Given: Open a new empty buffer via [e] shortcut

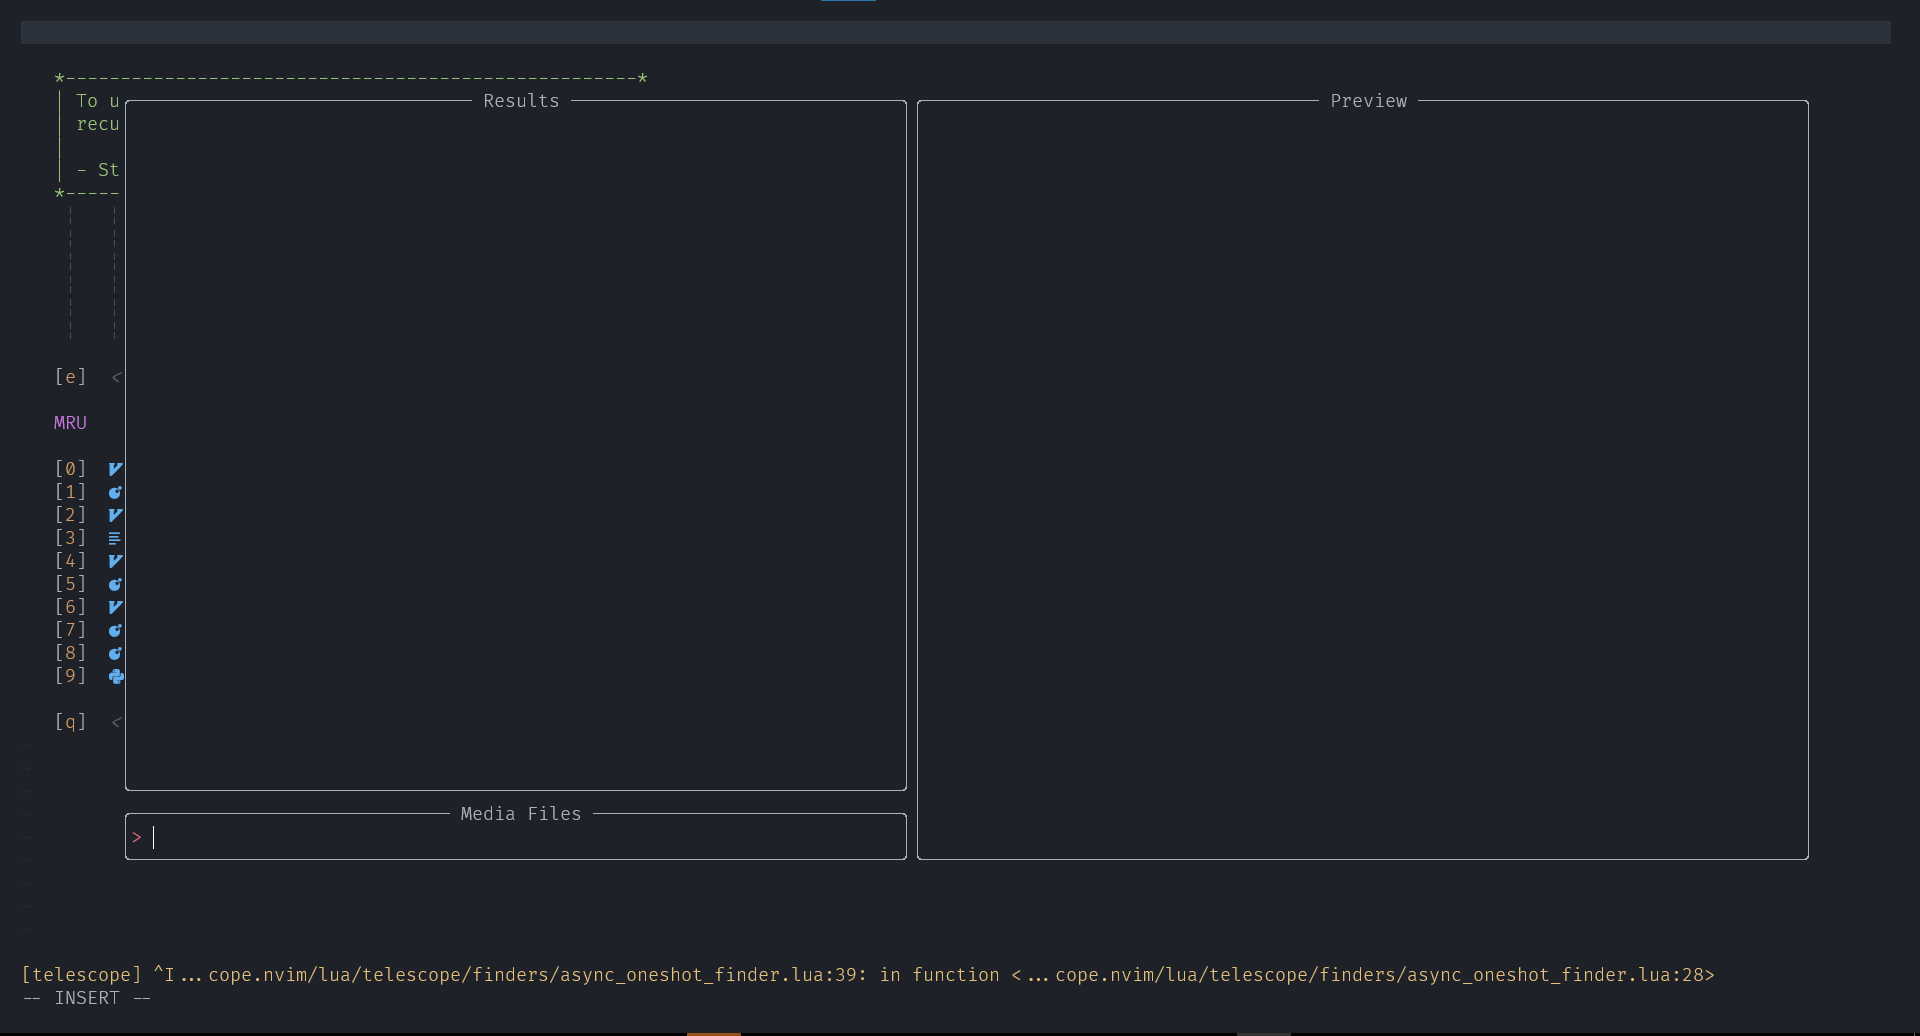Looking at the screenshot, I should (70, 376).
